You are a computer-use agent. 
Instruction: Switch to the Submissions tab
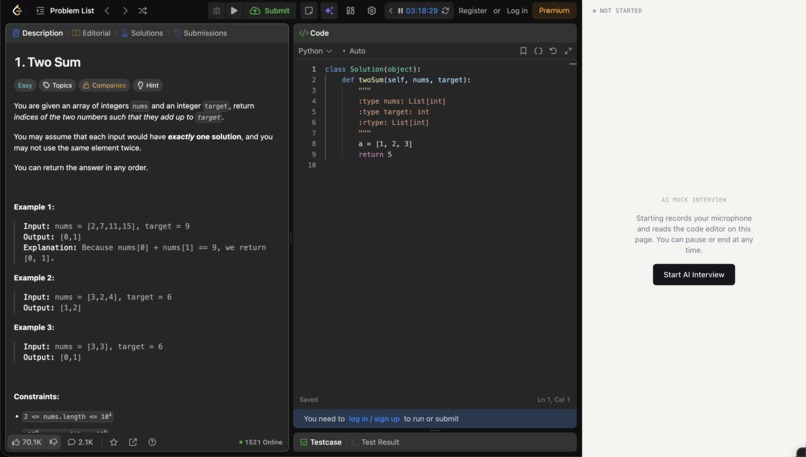pos(200,33)
